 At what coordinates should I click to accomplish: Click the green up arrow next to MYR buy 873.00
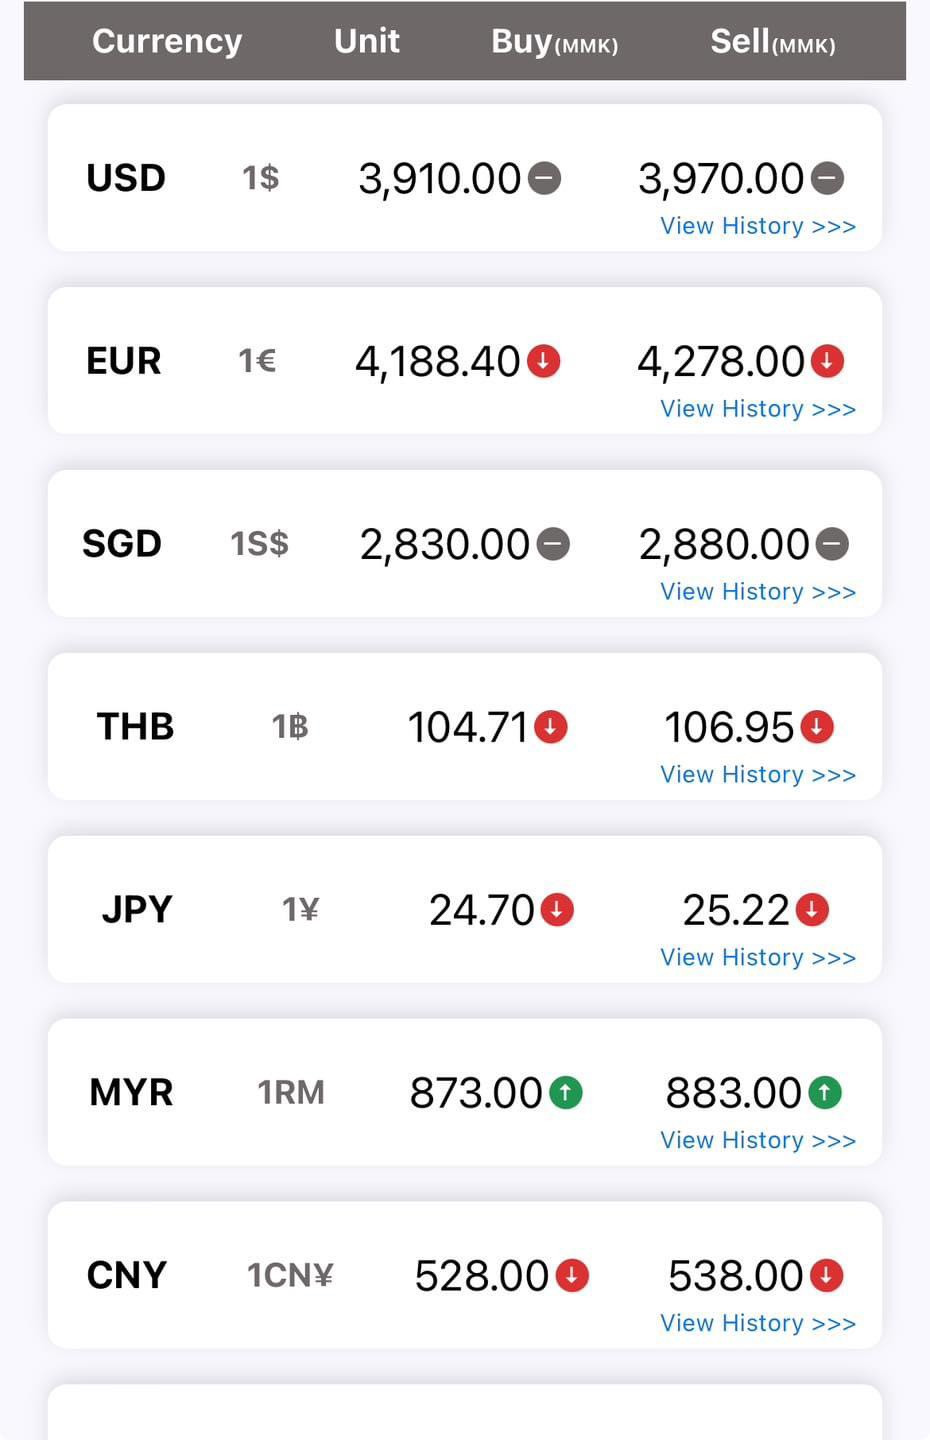click(x=566, y=1092)
